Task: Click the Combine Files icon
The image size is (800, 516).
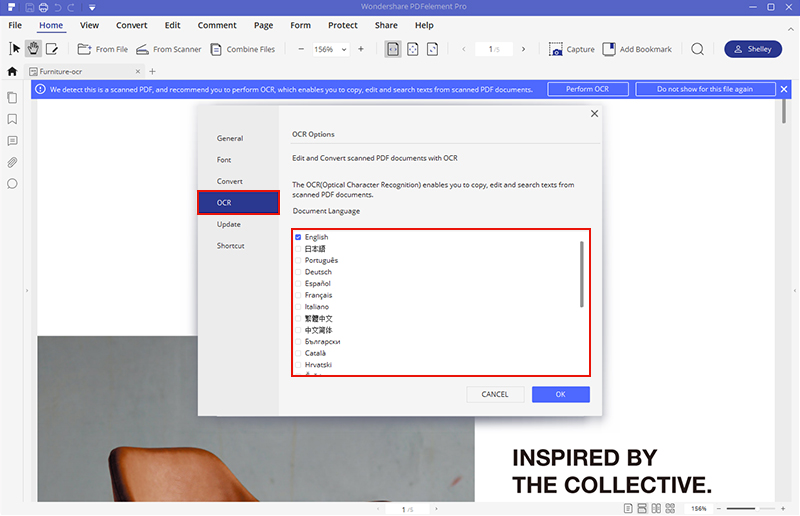Action: click(217, 49)
